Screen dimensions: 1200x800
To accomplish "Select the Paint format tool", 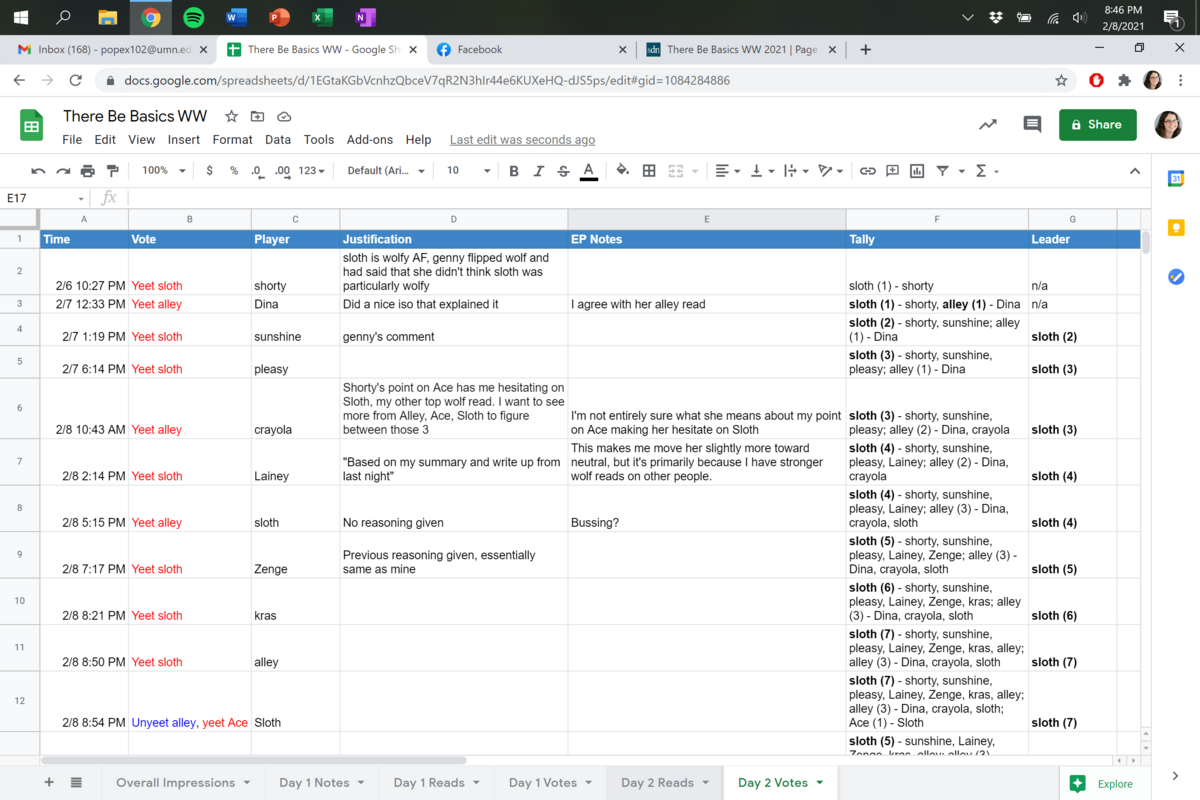I will [112, 171].
